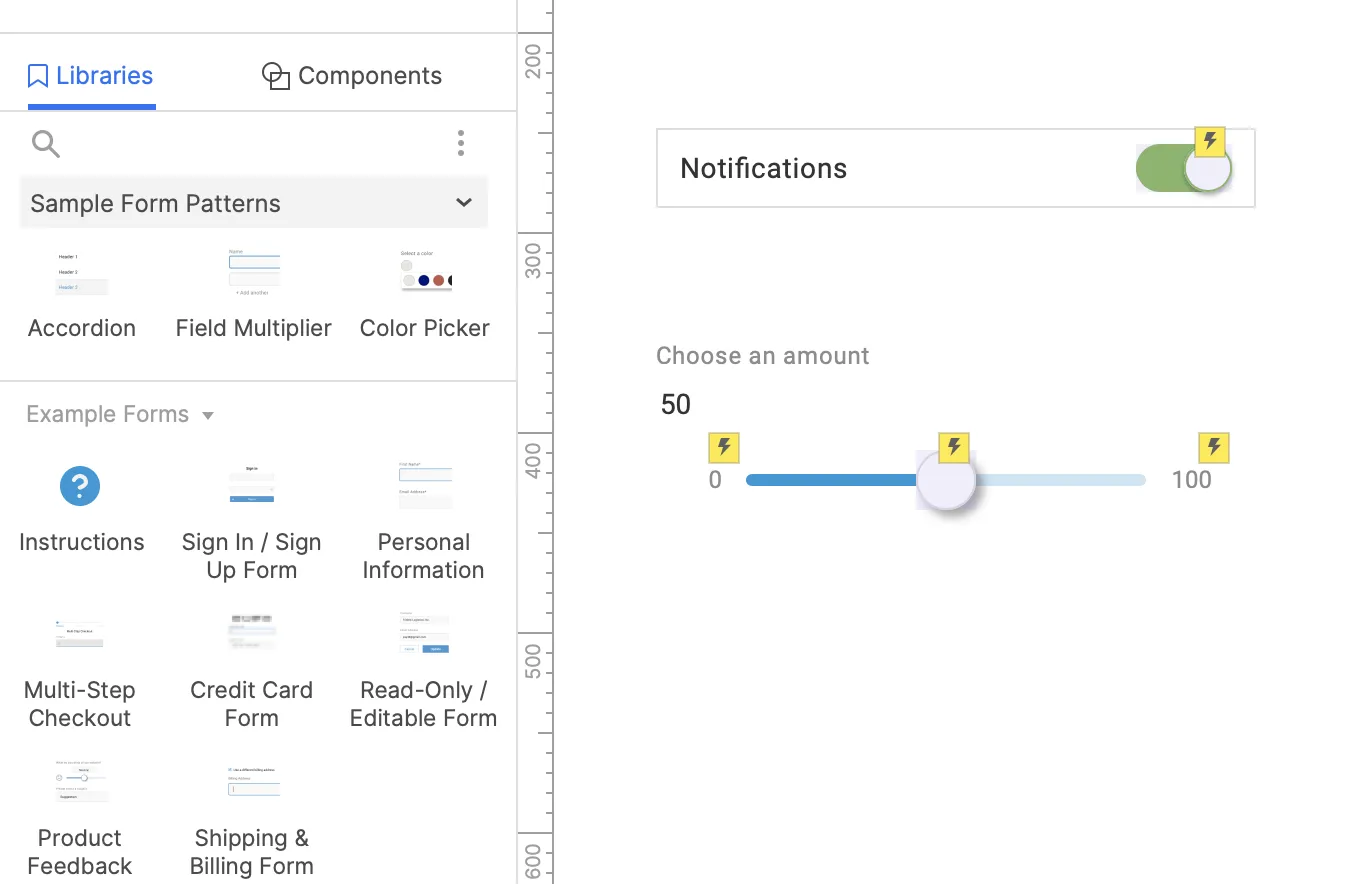Select the Multi-Step Checkout example
1350x884 pixels.
point(80,633)
